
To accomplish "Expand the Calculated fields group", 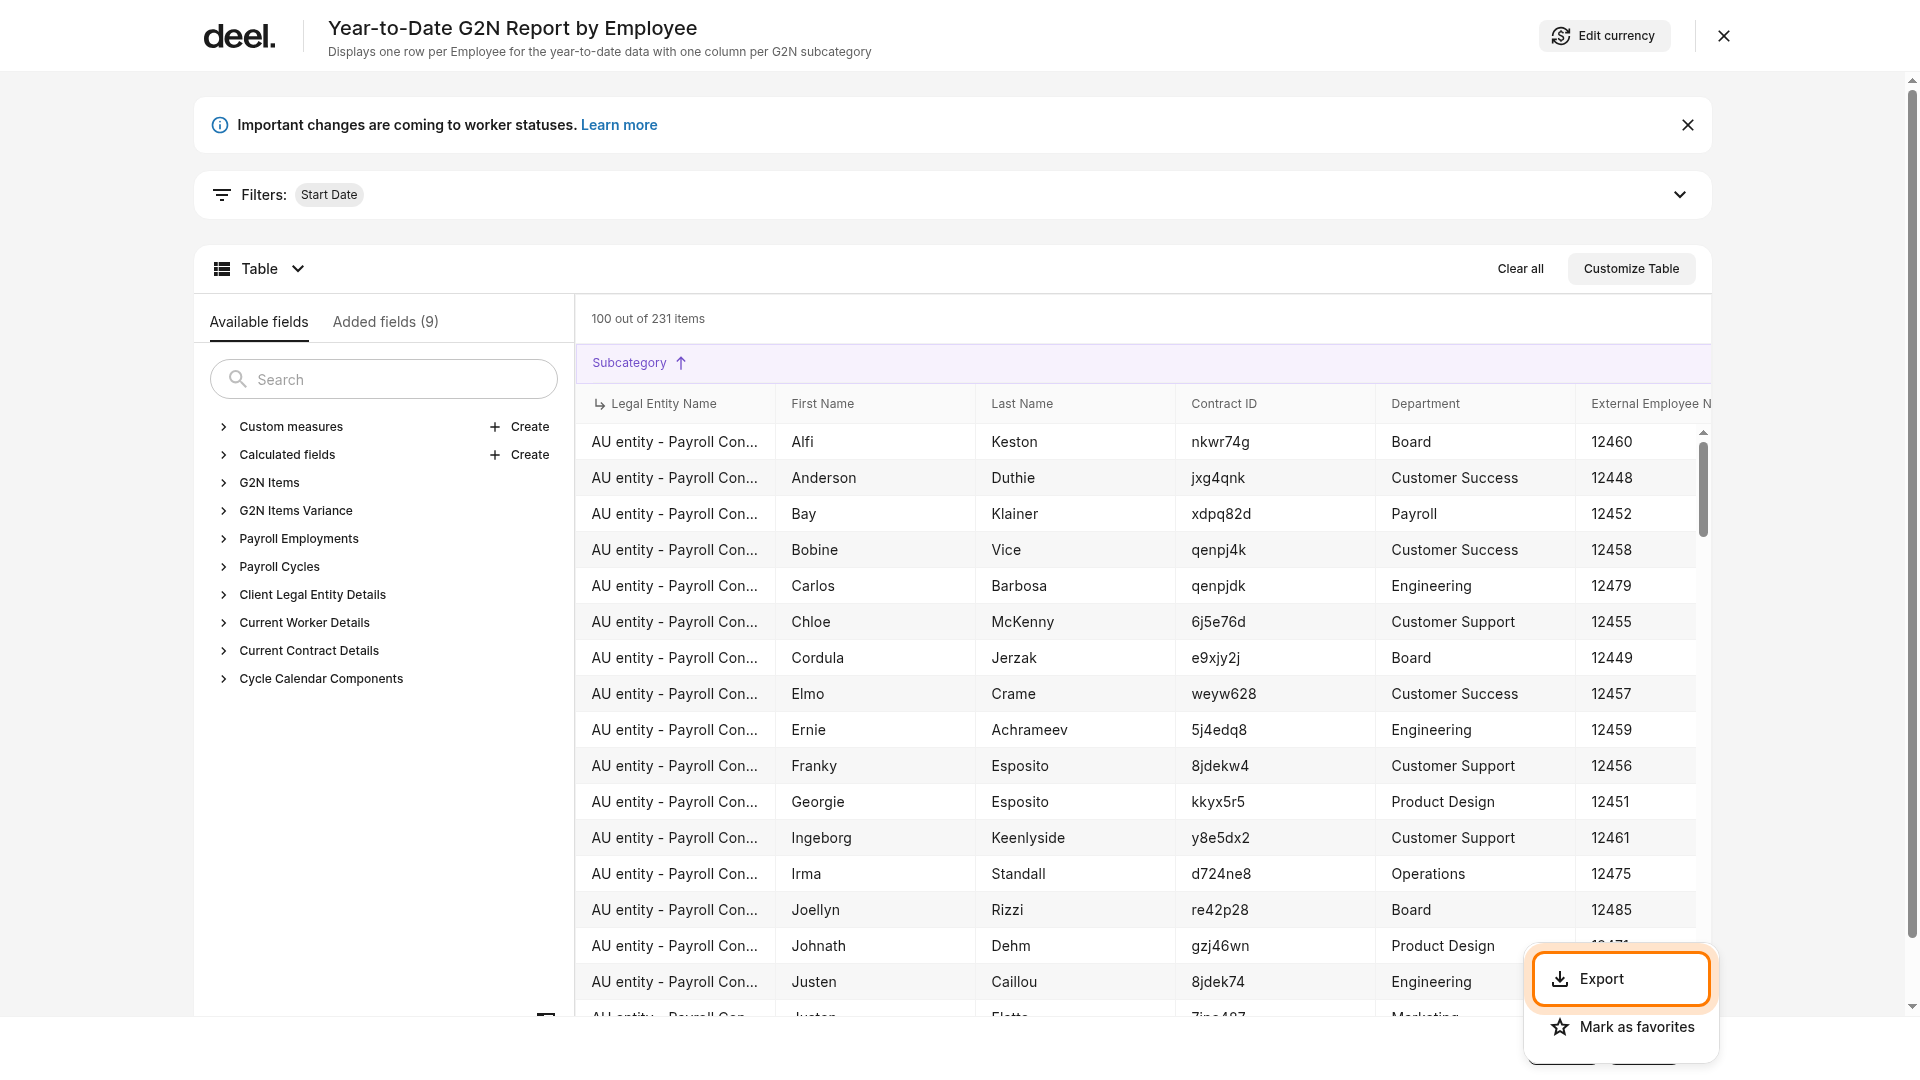I will point(224,455).
